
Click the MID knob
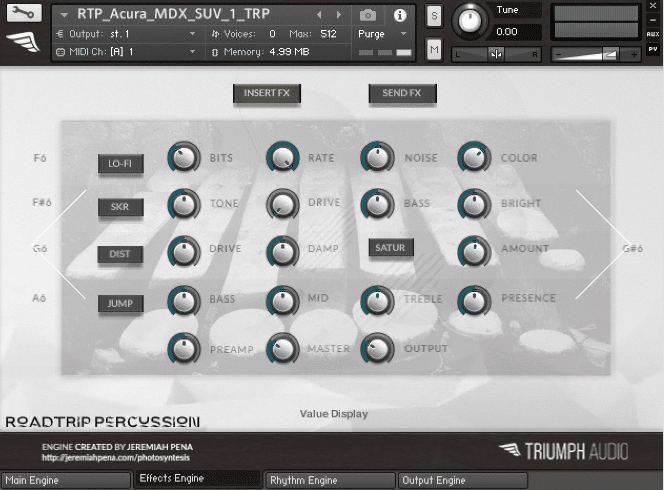tap(282, 301)
